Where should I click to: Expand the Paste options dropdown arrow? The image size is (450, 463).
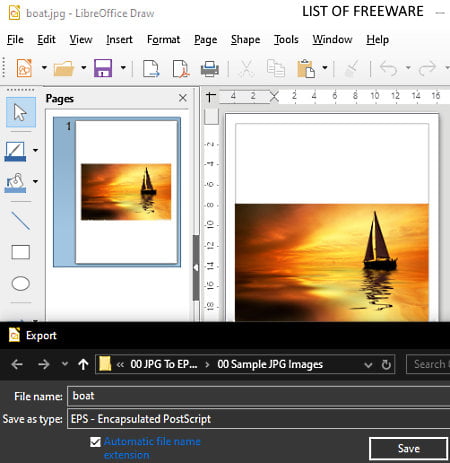325,68
